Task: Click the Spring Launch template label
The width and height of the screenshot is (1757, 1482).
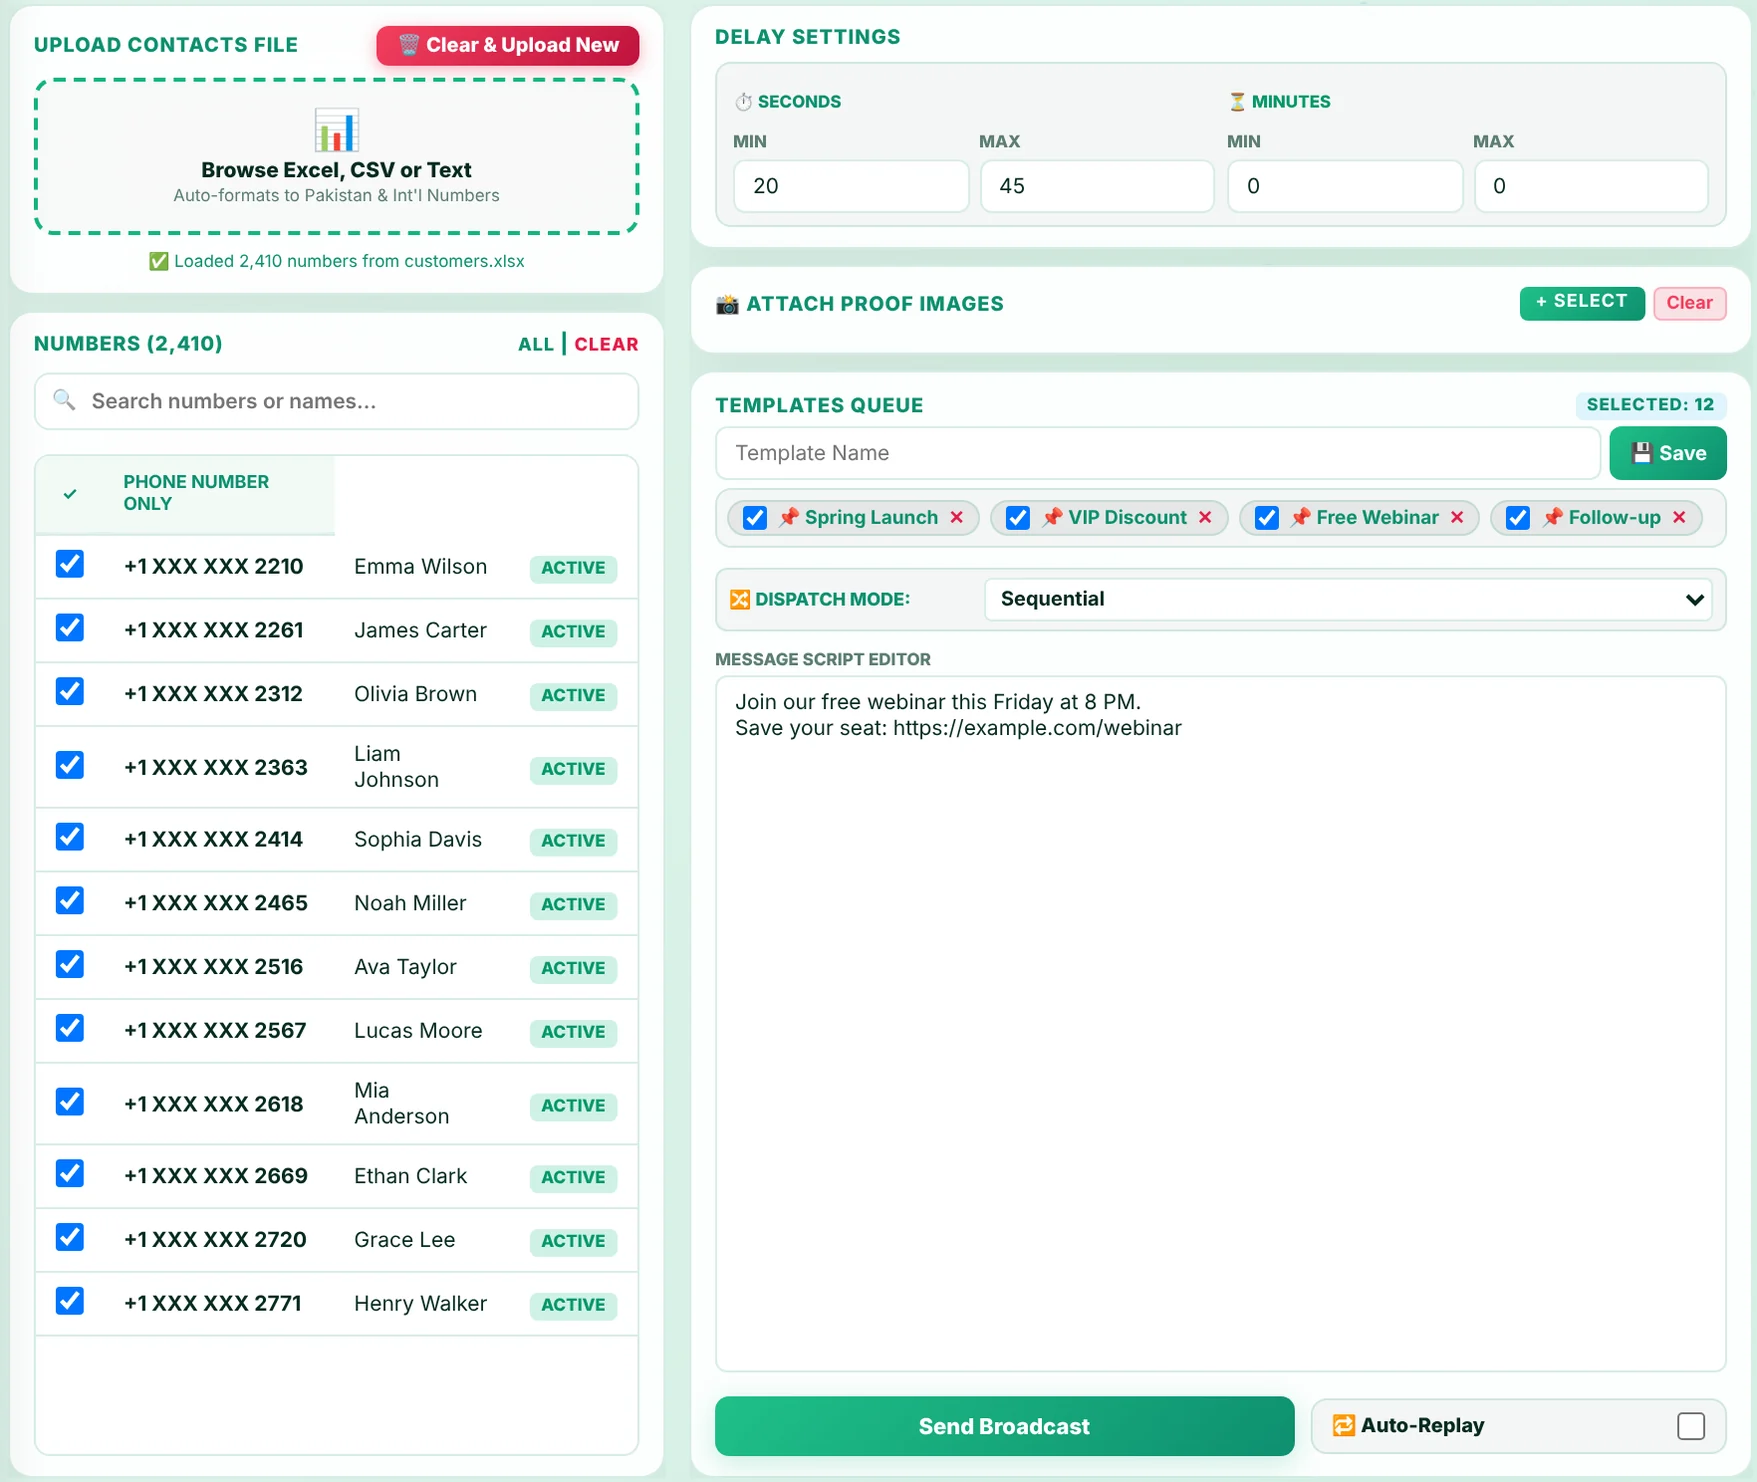Action: tap(871, 517)
